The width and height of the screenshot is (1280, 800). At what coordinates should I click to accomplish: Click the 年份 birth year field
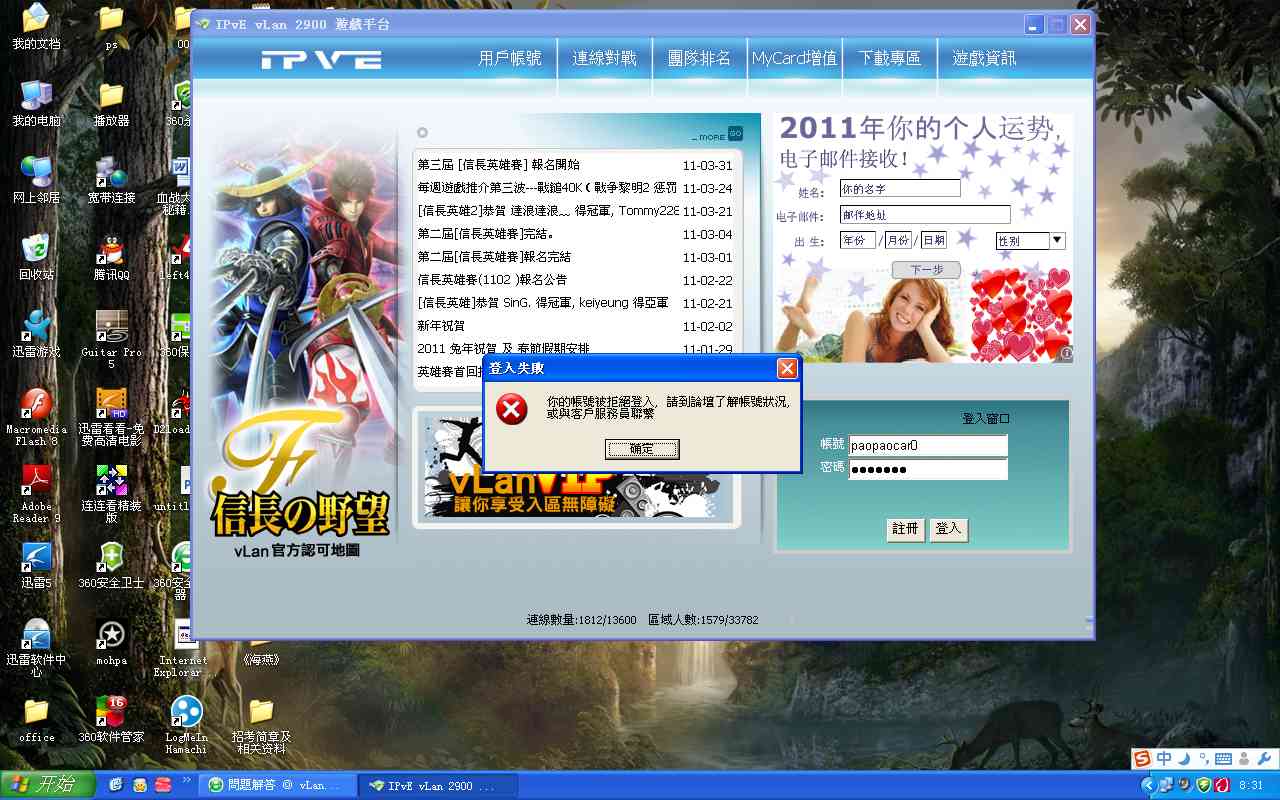pyautogui.click(x=858, y=240)
